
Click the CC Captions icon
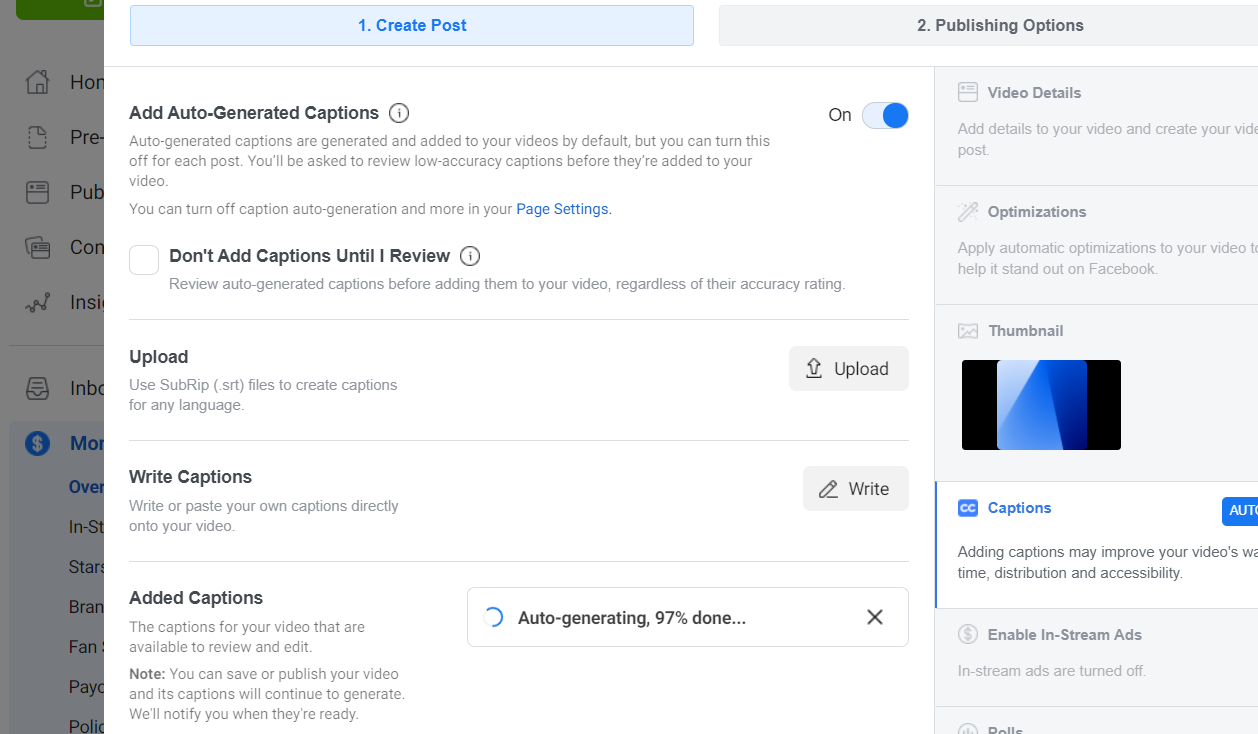click(967, 508)
